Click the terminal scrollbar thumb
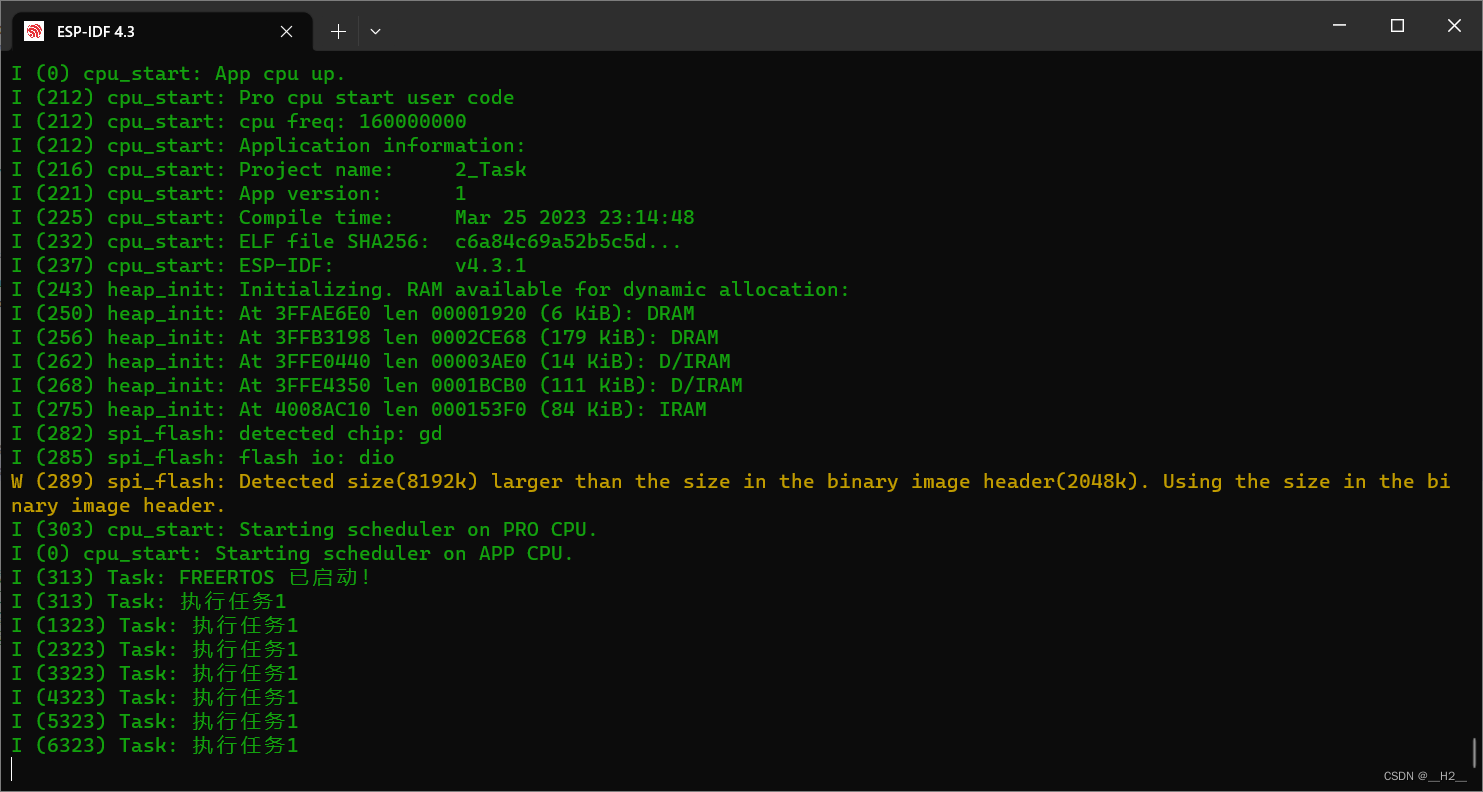Image resolution: width=1483 pixels, height=792 pixels. coord(1475,752)
